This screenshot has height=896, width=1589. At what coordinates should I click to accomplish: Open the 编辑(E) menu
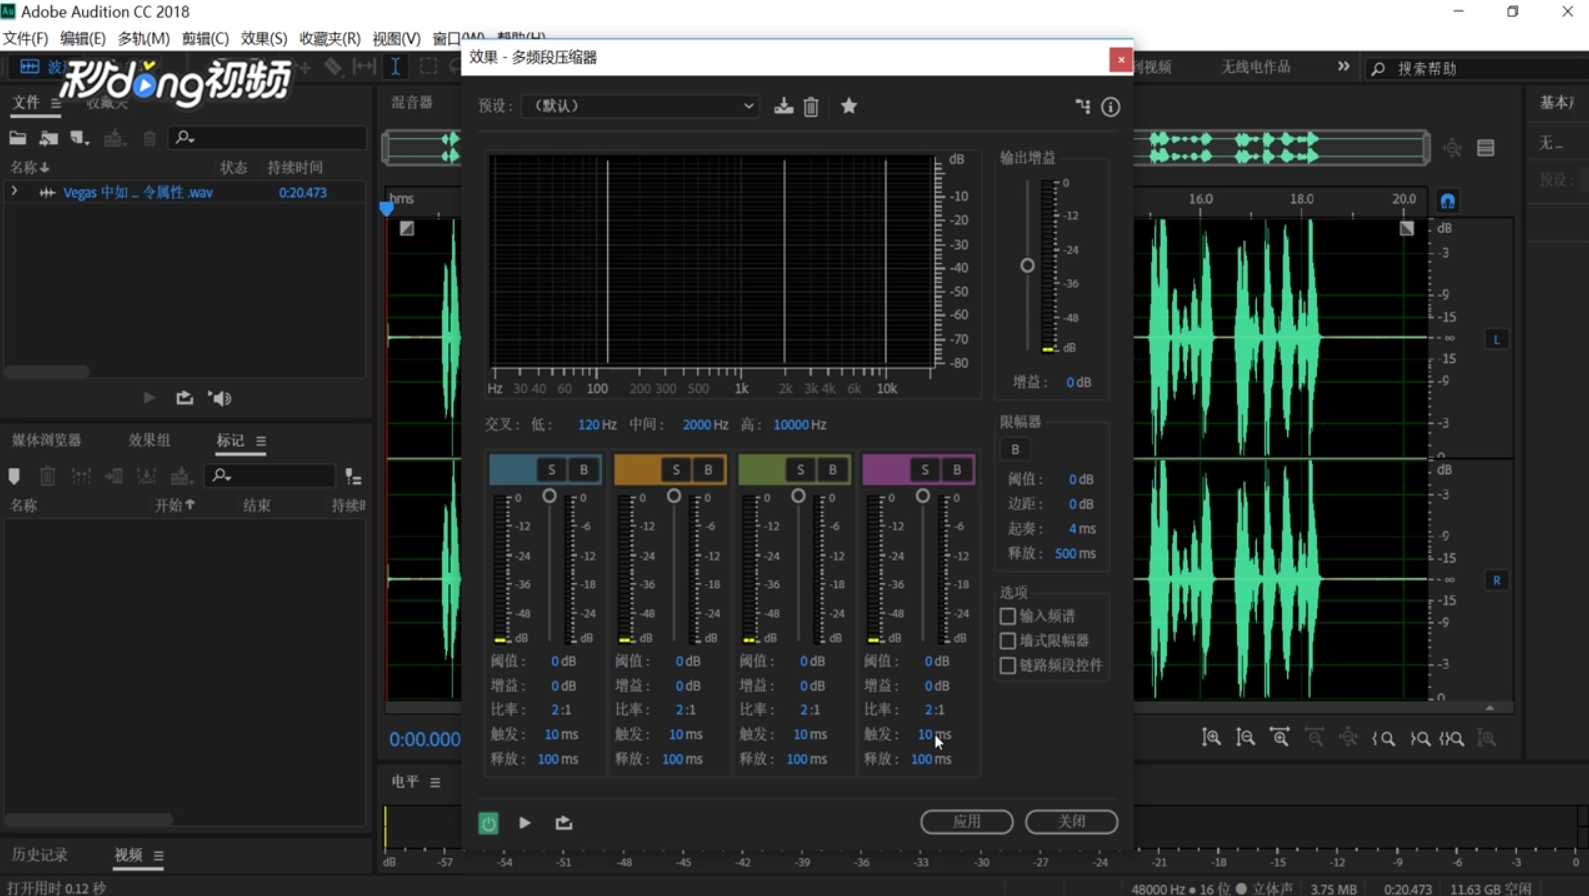[x=82, y=38]
